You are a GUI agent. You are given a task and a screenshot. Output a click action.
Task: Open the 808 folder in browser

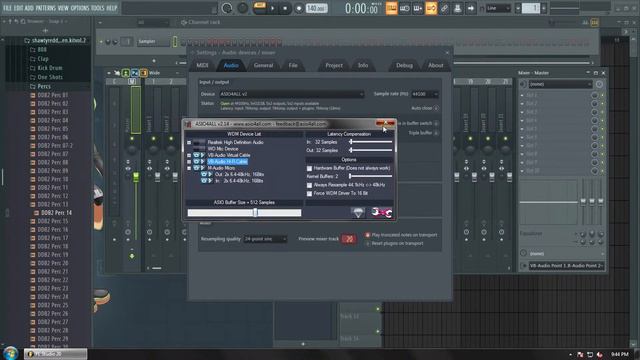coord(42,50)
